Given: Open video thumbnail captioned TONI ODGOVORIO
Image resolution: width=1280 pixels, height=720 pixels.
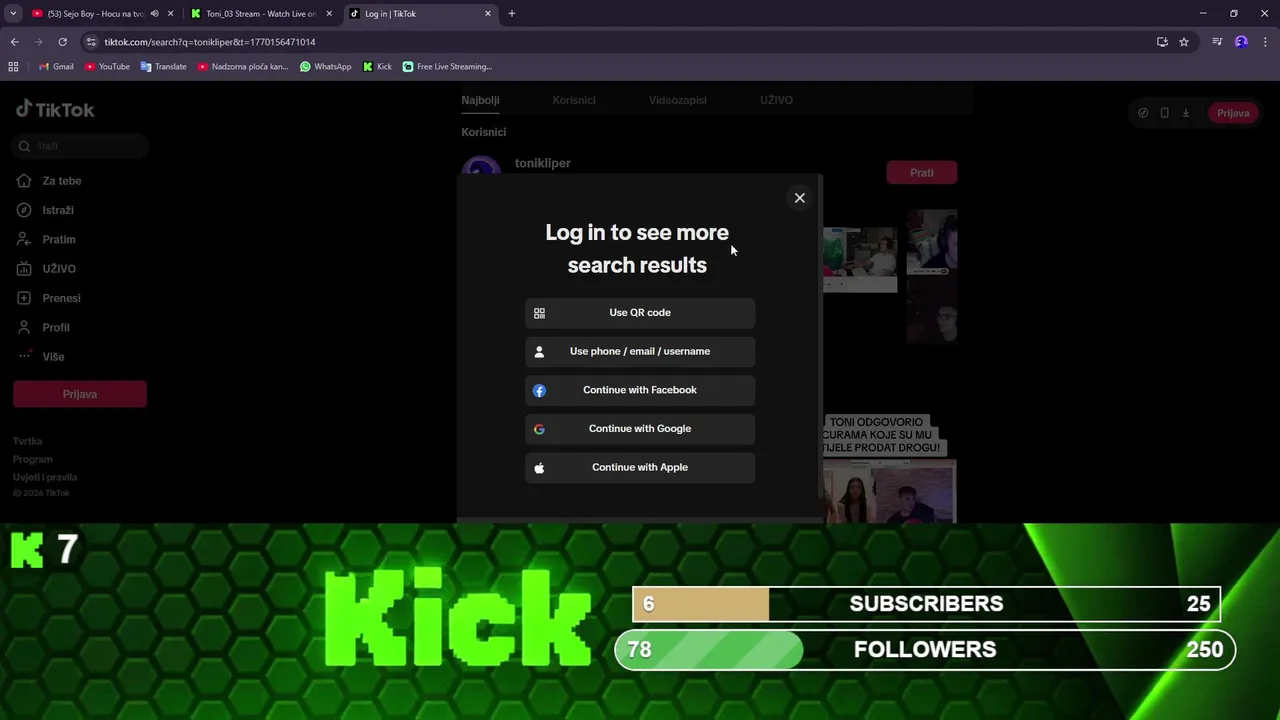Looking at the screenshot, I should coord(888,470).
